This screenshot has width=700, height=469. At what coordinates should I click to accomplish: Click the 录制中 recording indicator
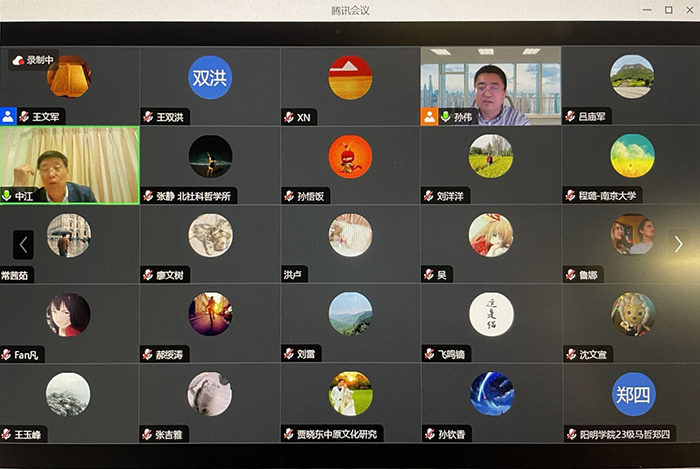pos(33,61)
